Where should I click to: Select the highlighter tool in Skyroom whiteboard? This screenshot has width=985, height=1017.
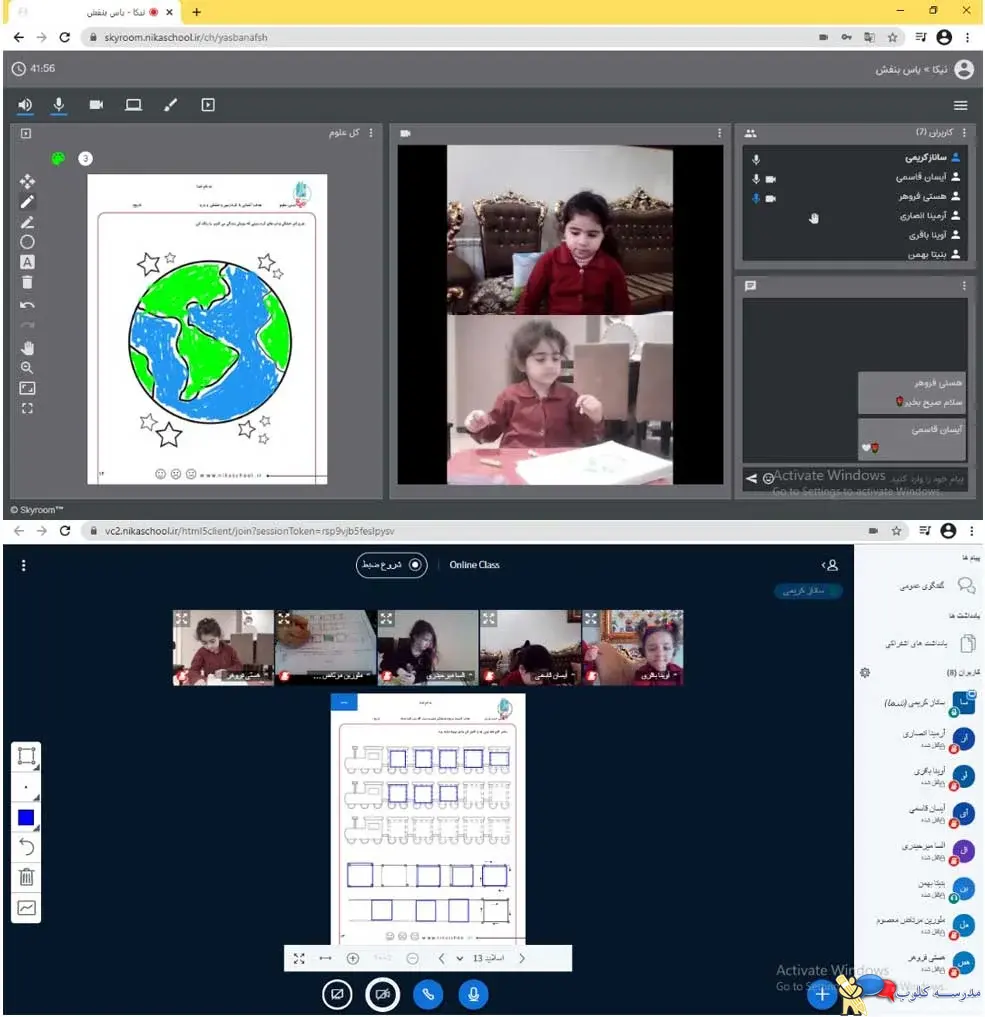point(27,222)
